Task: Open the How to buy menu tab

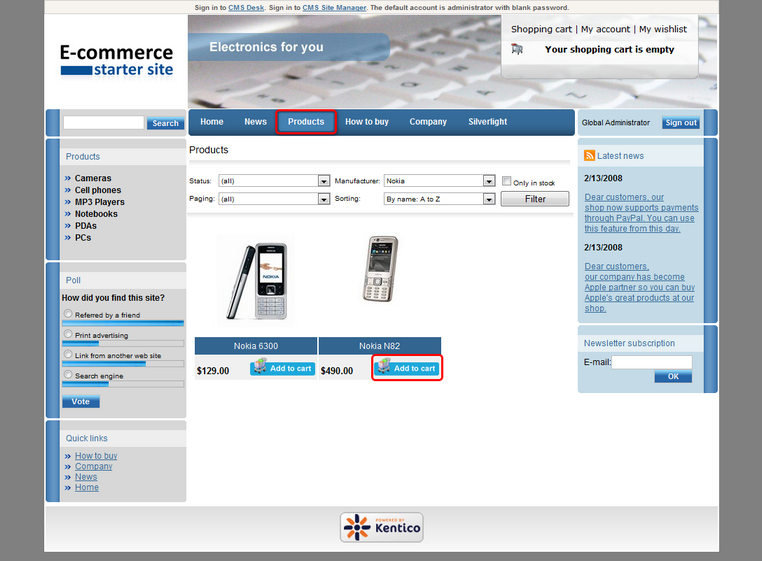Action: pos(367,122)
